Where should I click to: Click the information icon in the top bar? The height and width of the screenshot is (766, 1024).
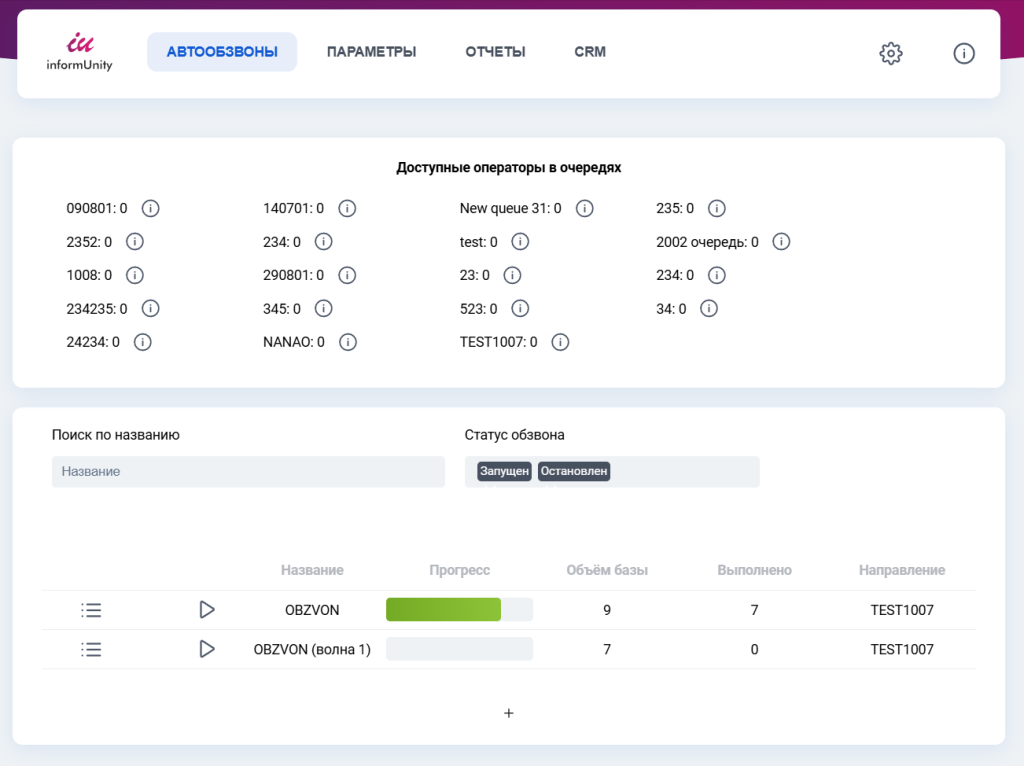coord(963,53)
